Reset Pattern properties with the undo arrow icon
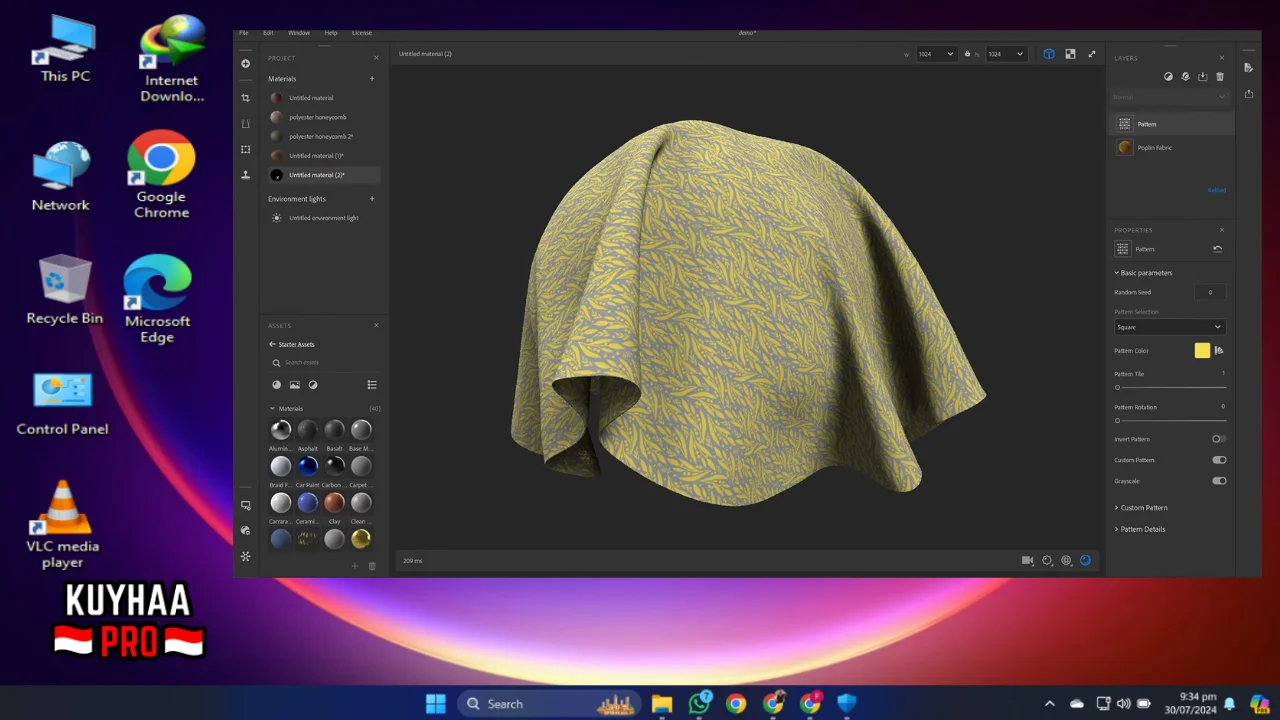The height and width of the screenshot is (720, 1280). [x=1218, y=249]
